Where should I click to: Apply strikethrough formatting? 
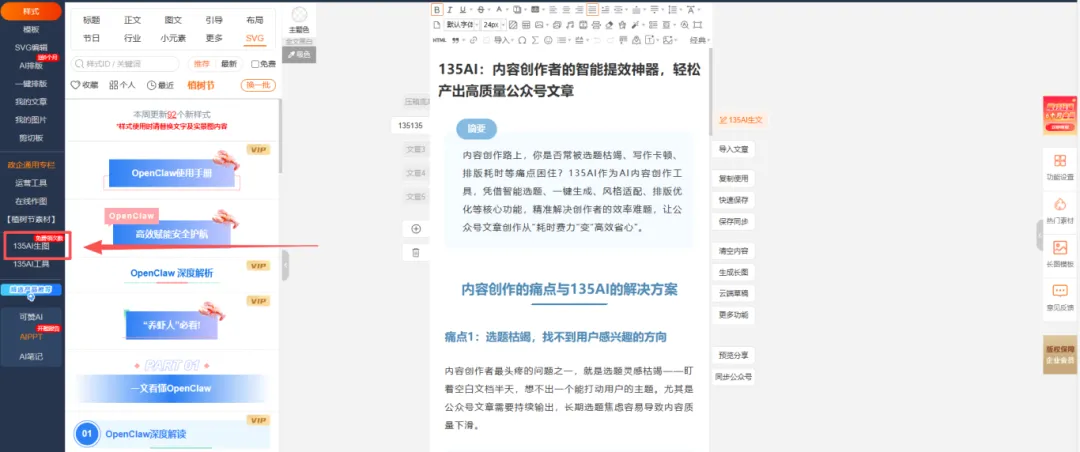point(481,9)
